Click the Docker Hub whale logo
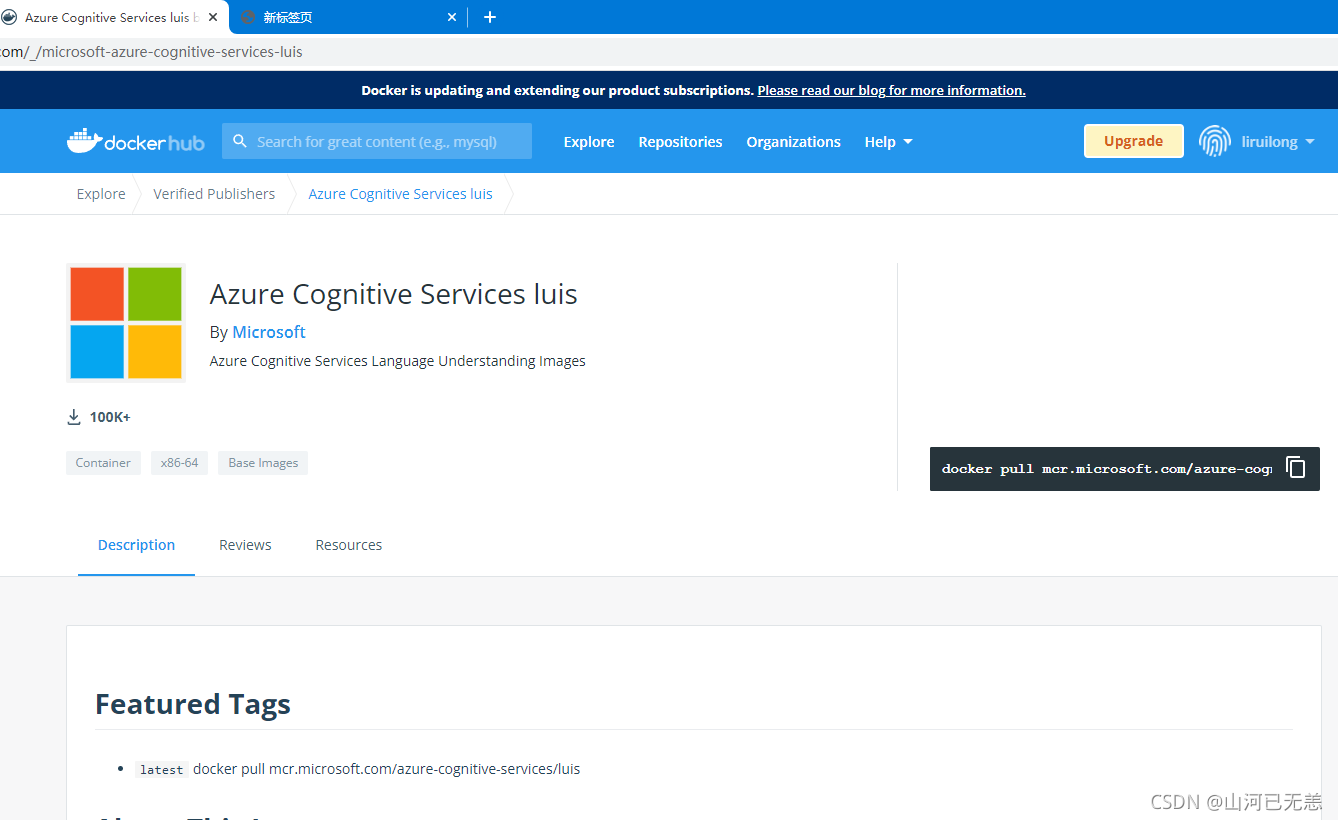The image size is (1338, 820). tap(135, 141)
